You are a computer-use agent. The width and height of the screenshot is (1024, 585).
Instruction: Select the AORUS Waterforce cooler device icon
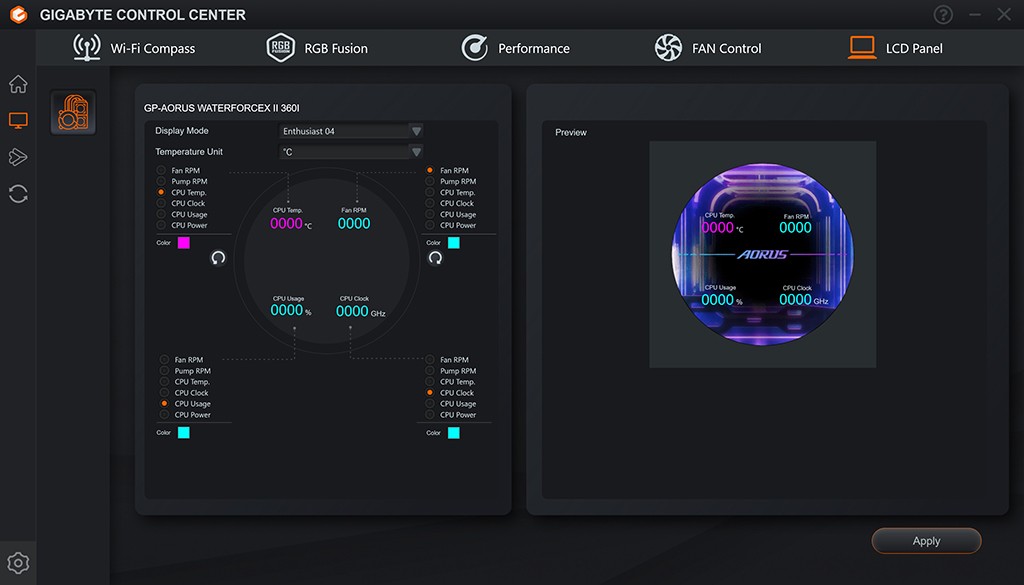[x=73, y=112]
